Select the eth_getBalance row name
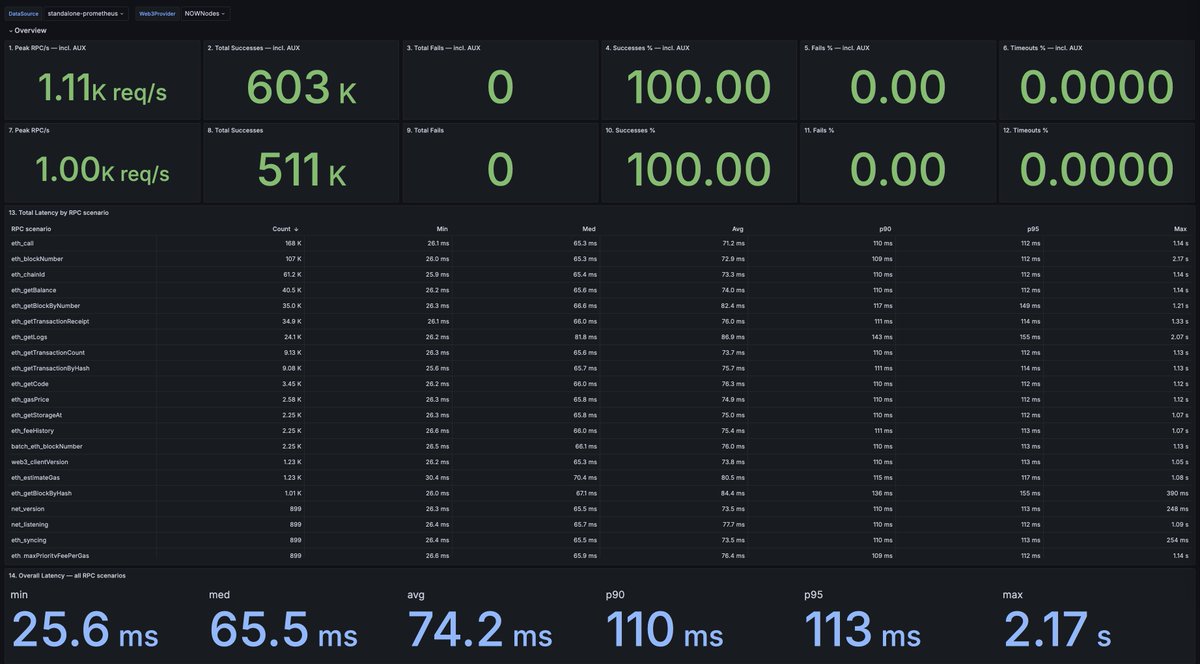This screenshot has width=1200, height=664. click(x=31, y=290)
